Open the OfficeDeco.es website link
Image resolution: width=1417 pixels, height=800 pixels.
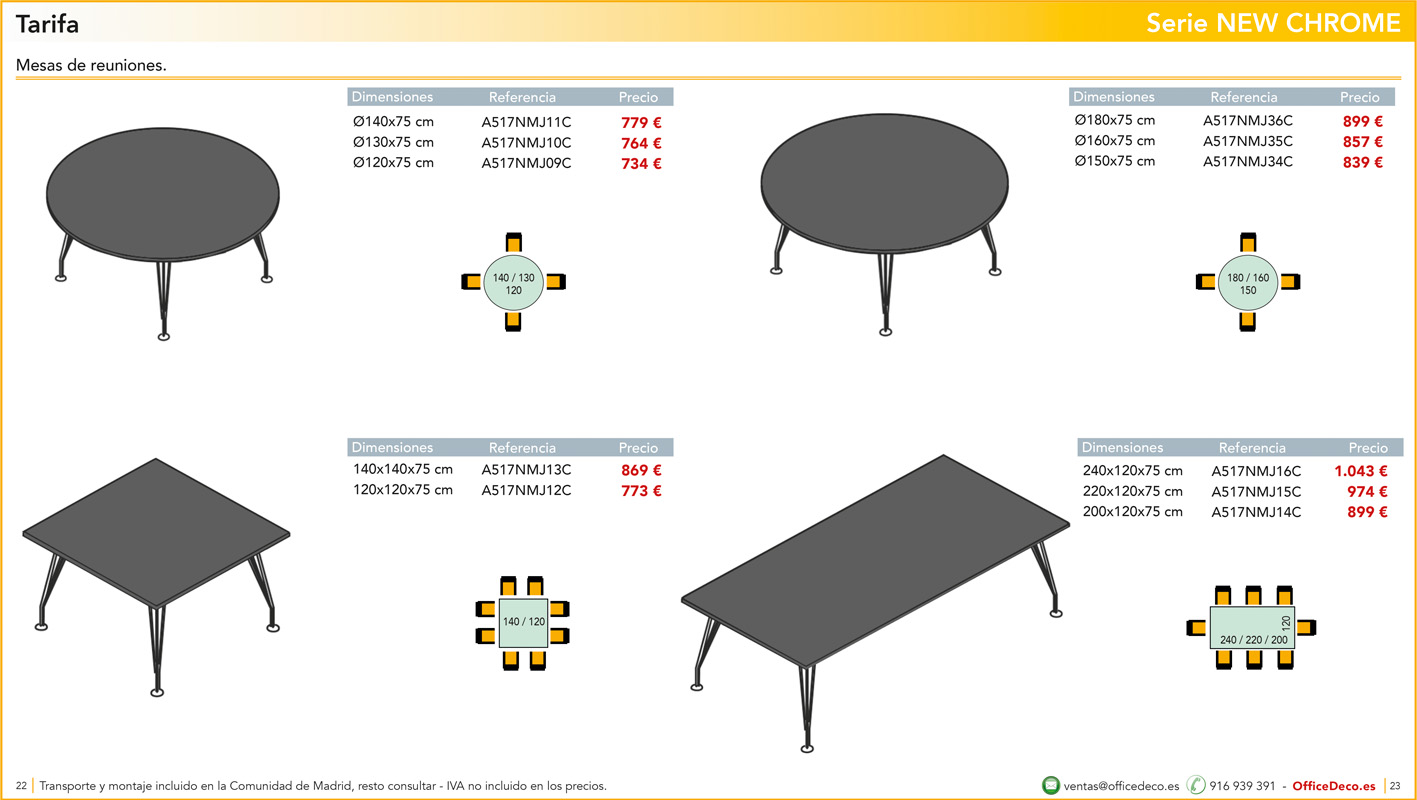tap(1334, 786)
